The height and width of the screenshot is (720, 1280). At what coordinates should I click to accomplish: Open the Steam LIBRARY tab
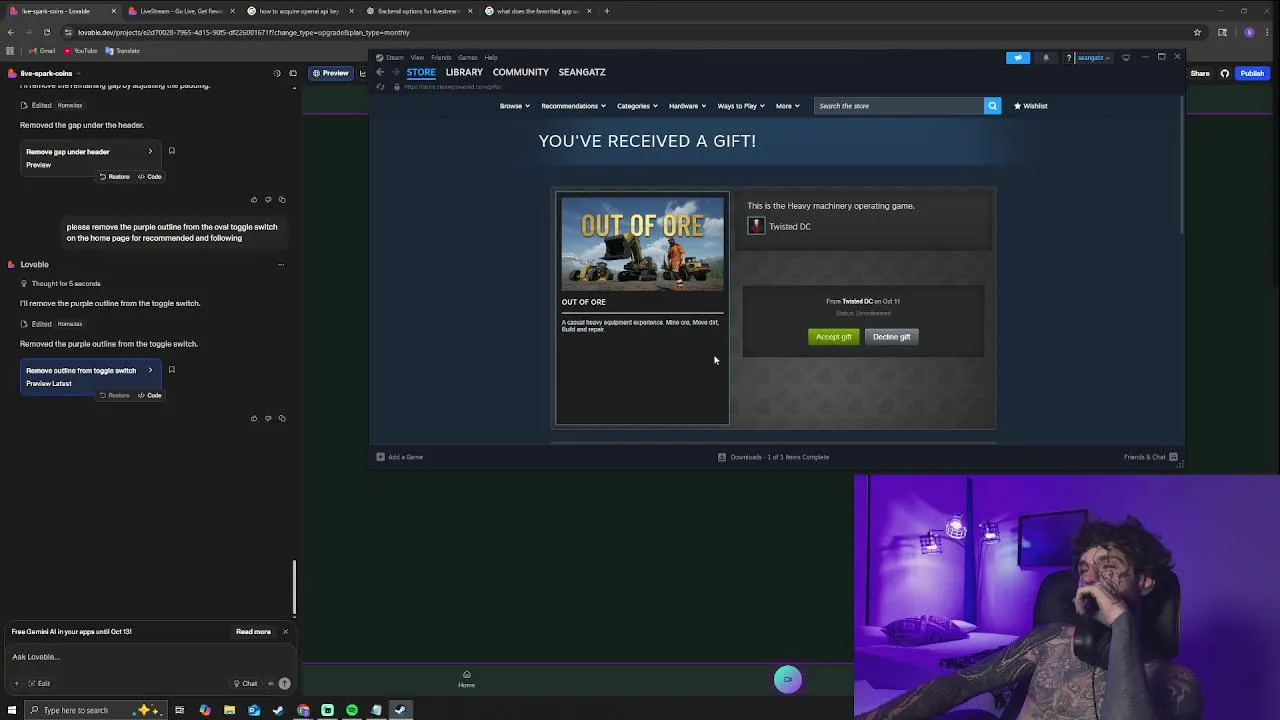(464, 72)
